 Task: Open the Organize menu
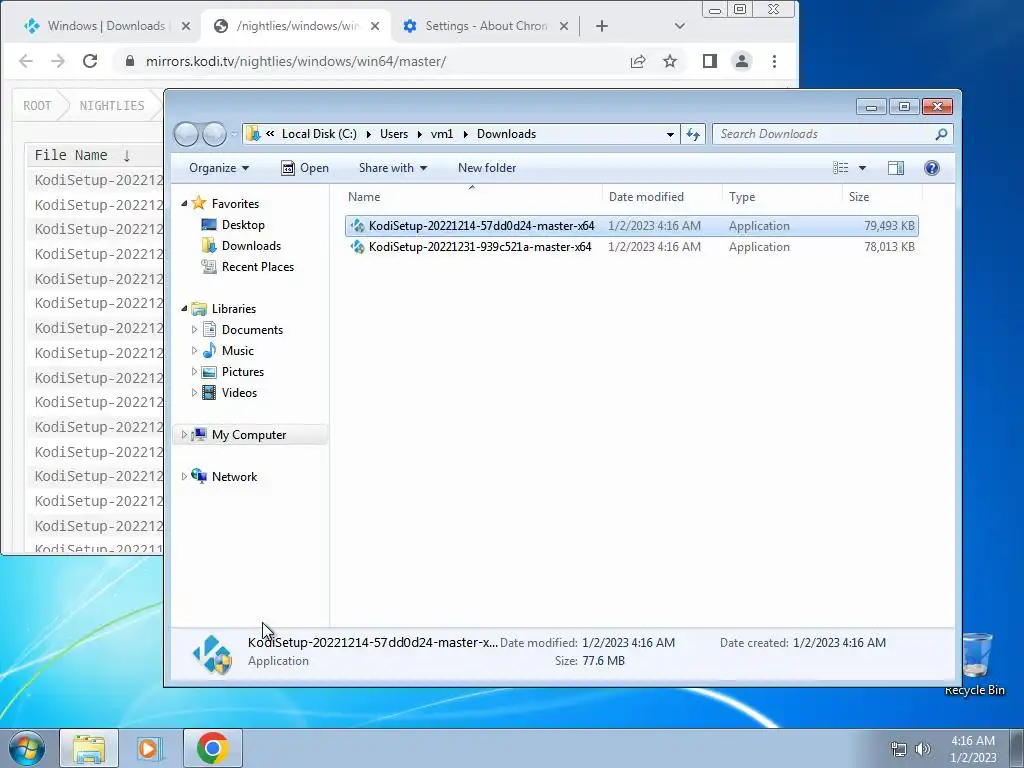[219, 168]
